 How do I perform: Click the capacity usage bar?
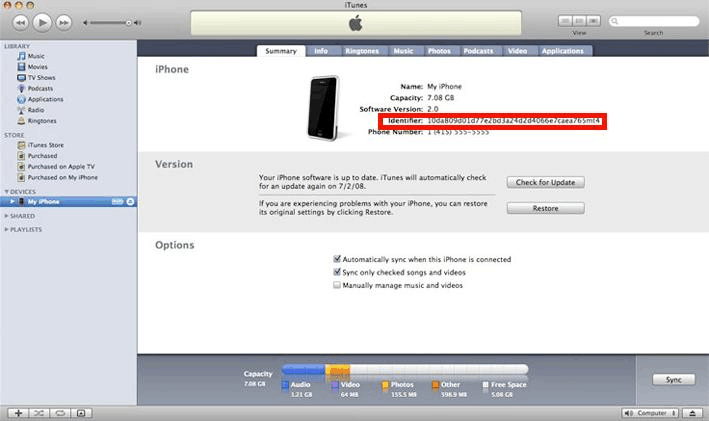(x=405, y=370)
